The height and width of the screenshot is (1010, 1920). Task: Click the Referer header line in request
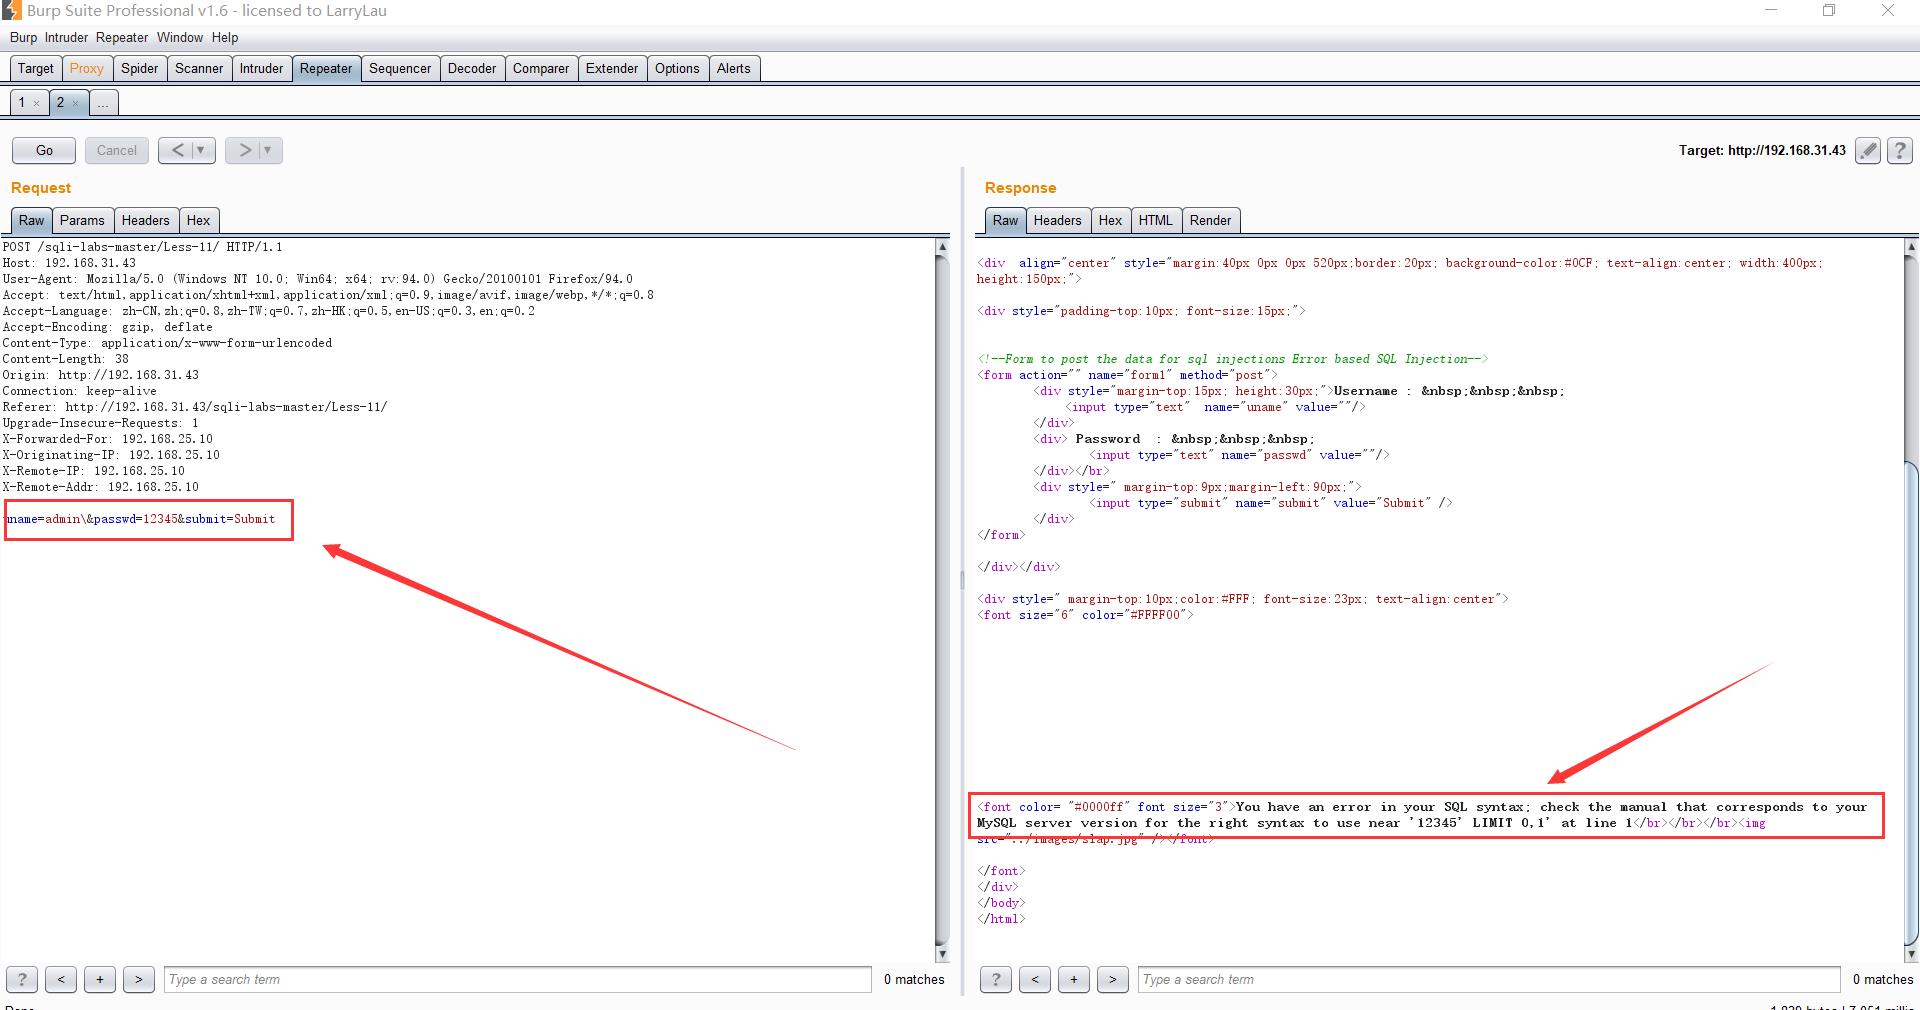tap(195, 407)
